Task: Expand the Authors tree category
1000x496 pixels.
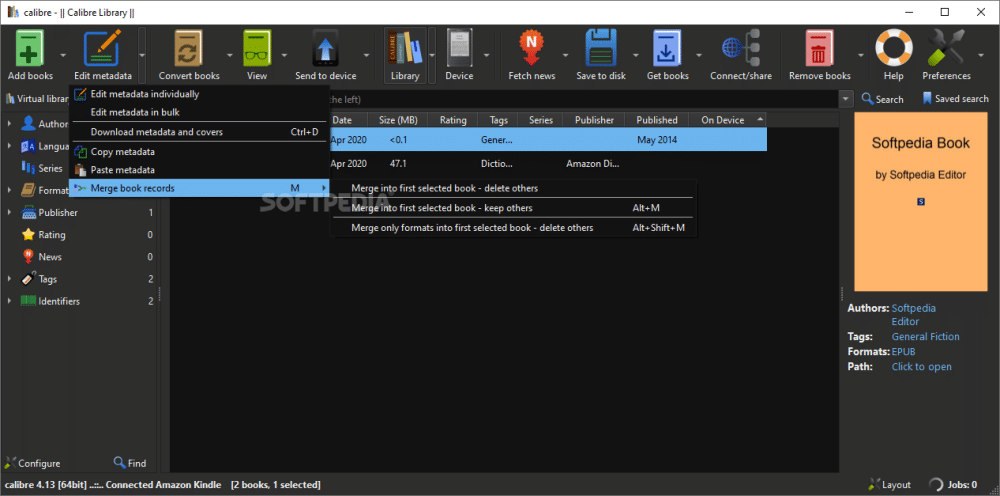Action: click(x=9, y=124)
